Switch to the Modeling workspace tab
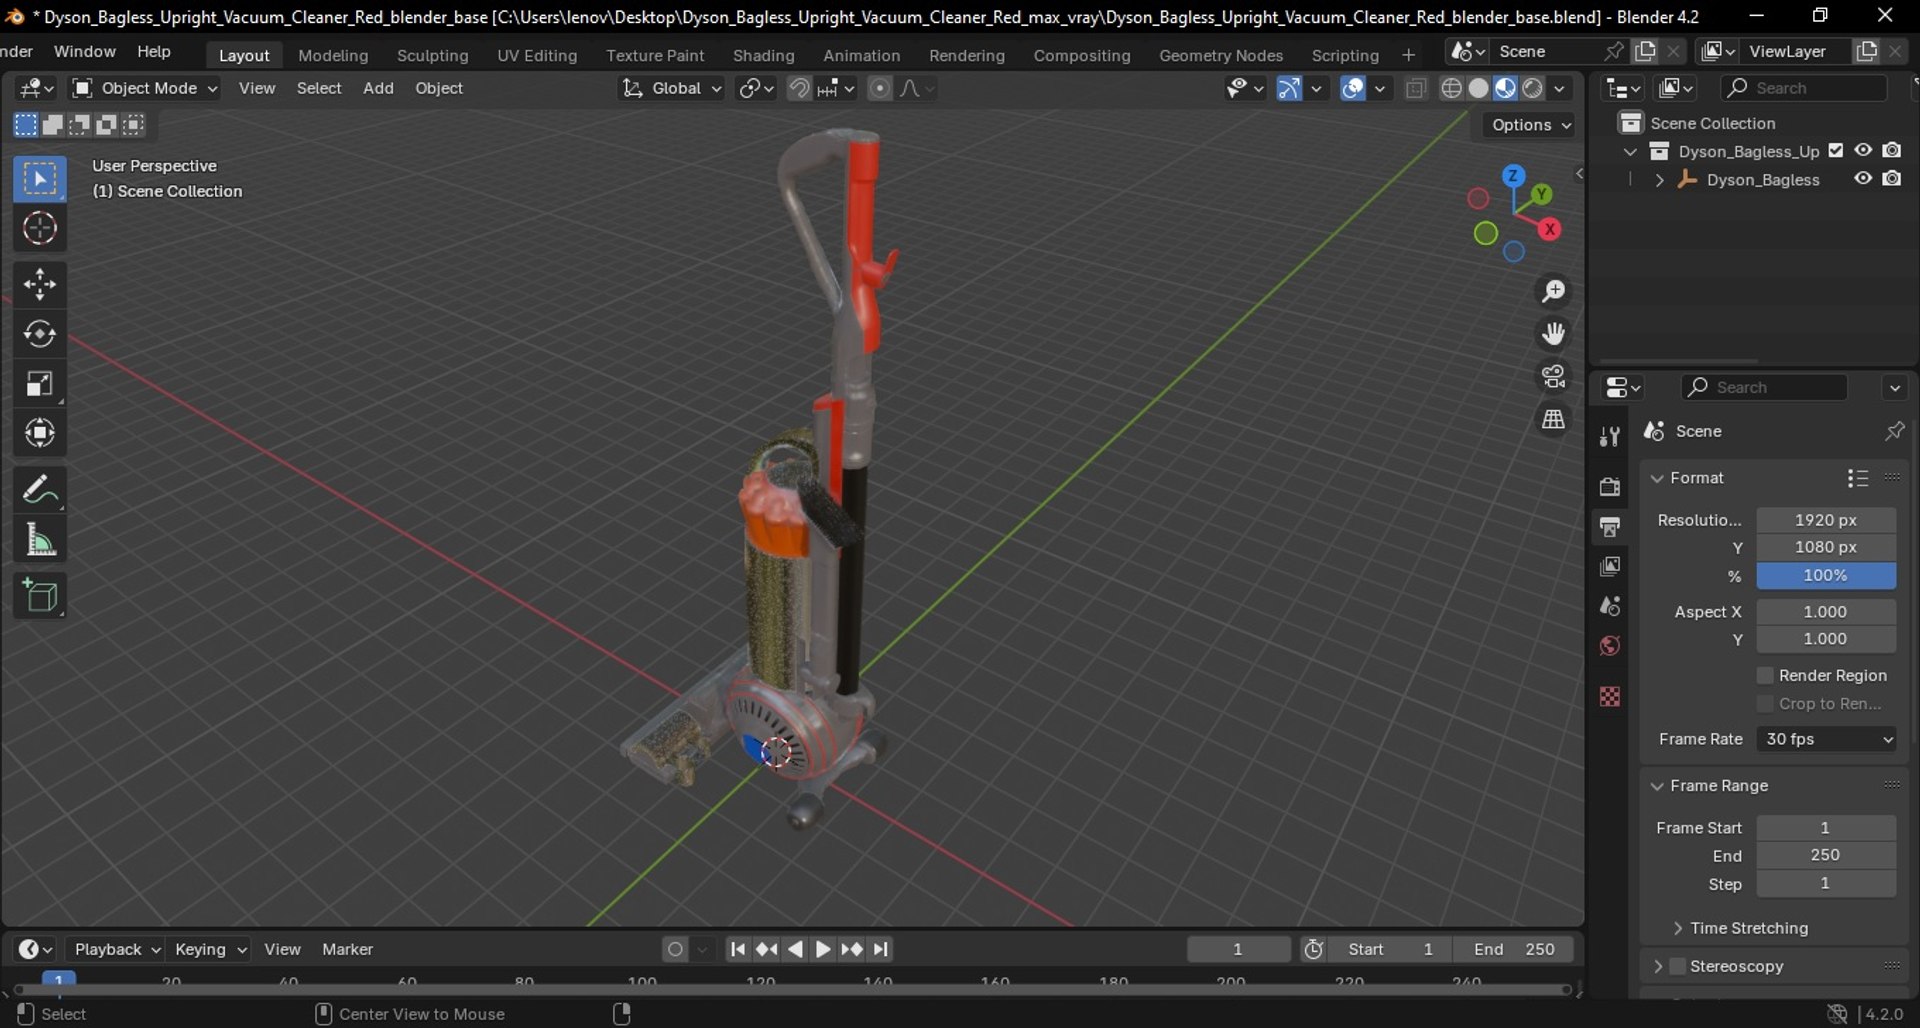The width and height of the screenshot is (1920, 1028). click(333, 55)
